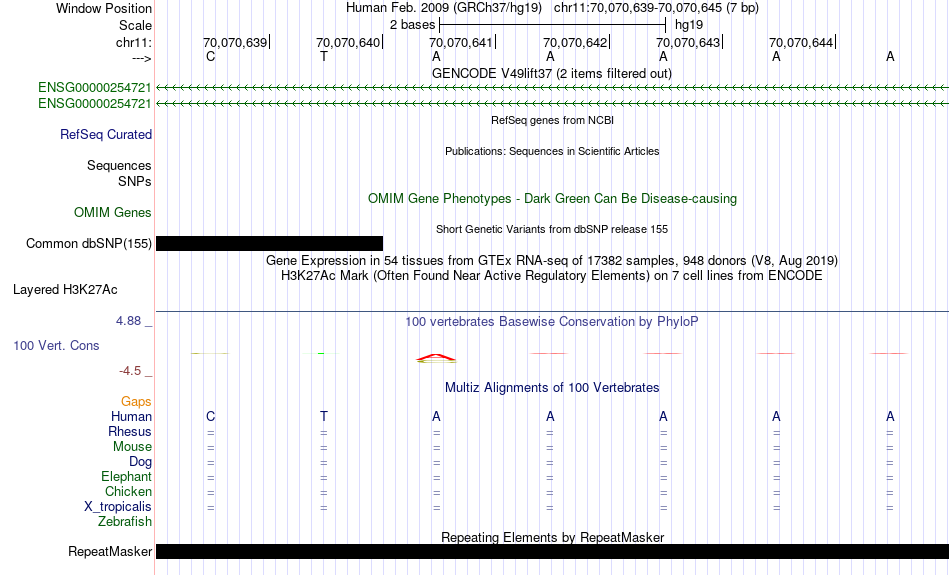The height and width of the screenshot is (575, 950).
Task: Click the GTEx Gene Expression track title
Action: [x=552, y=261]
